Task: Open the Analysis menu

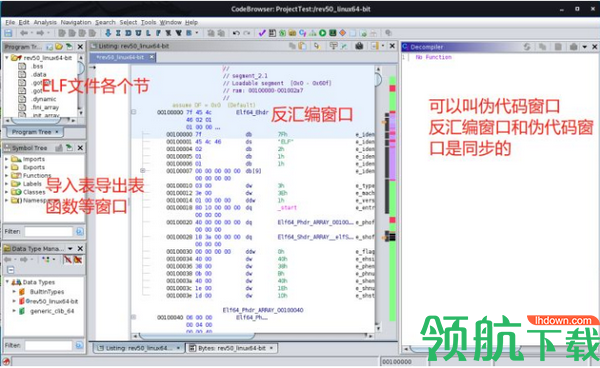Action: pos(45,22)
